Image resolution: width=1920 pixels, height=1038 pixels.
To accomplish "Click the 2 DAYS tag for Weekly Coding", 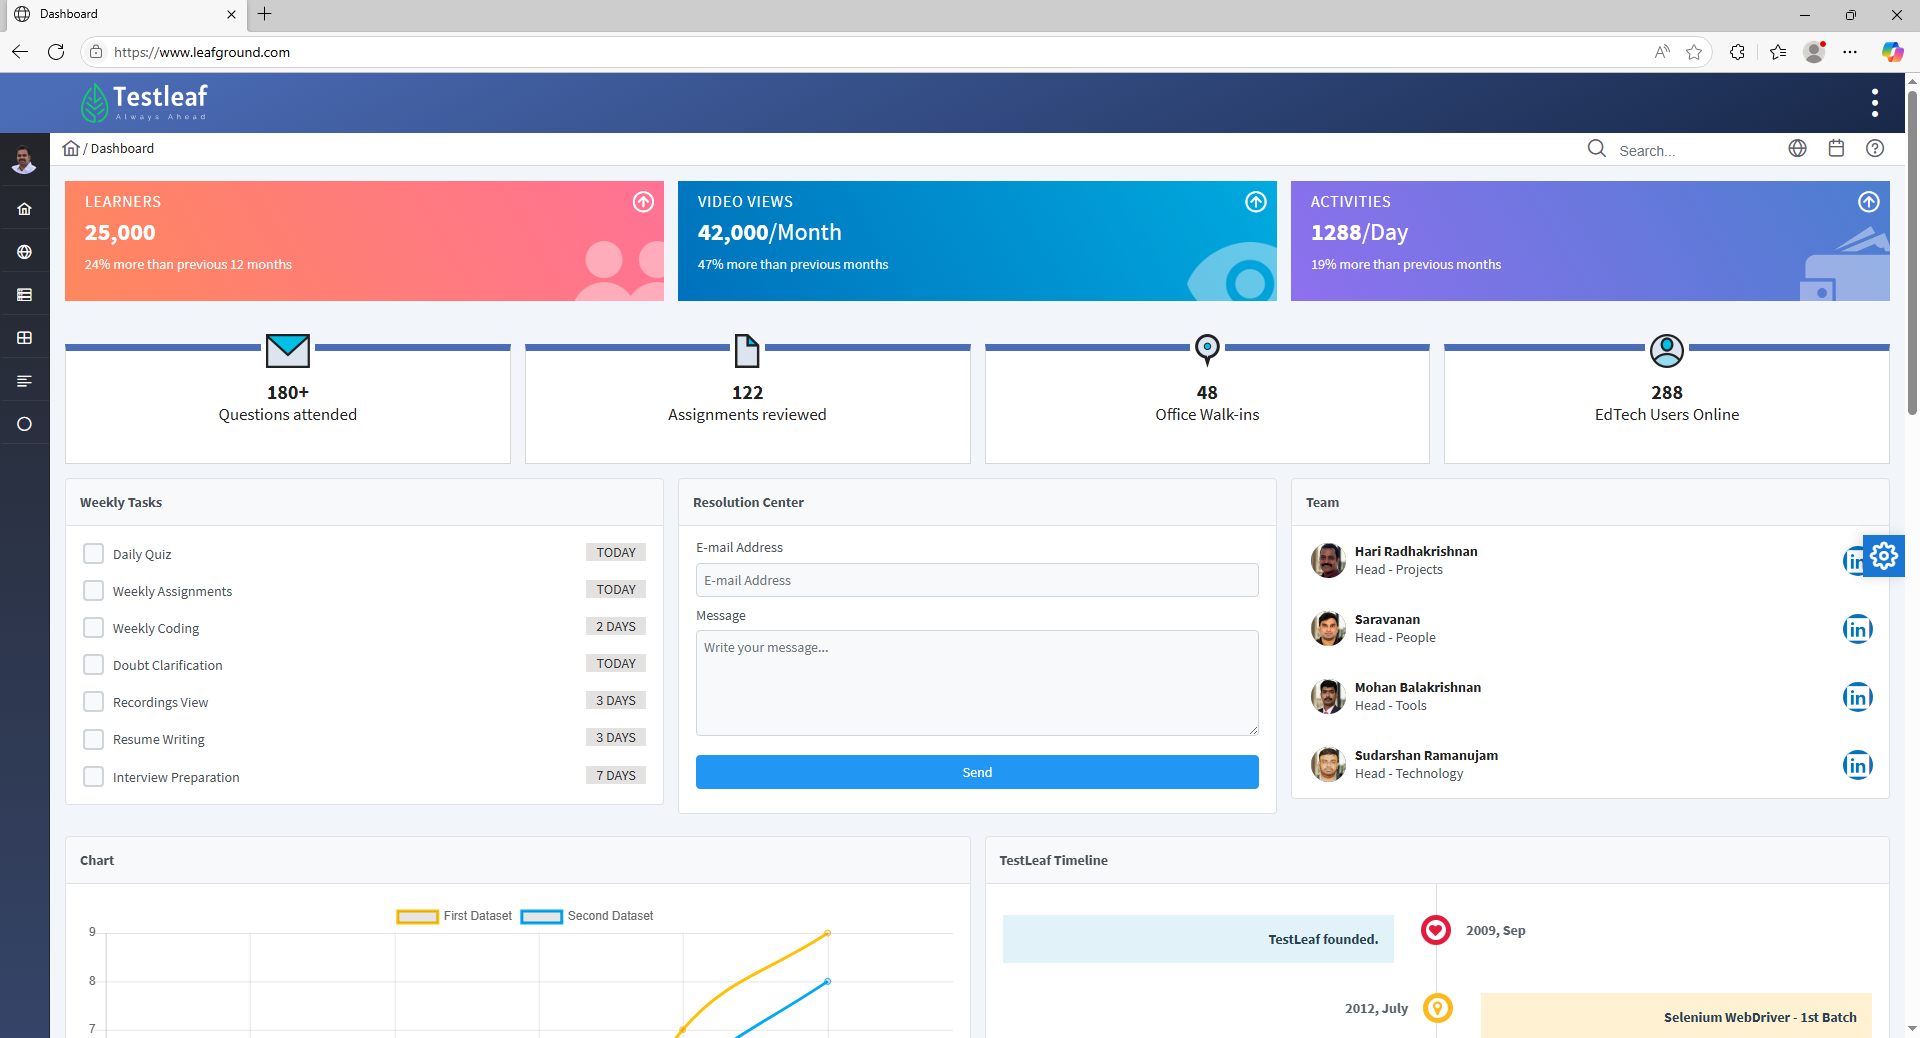I will coord(616,626).
